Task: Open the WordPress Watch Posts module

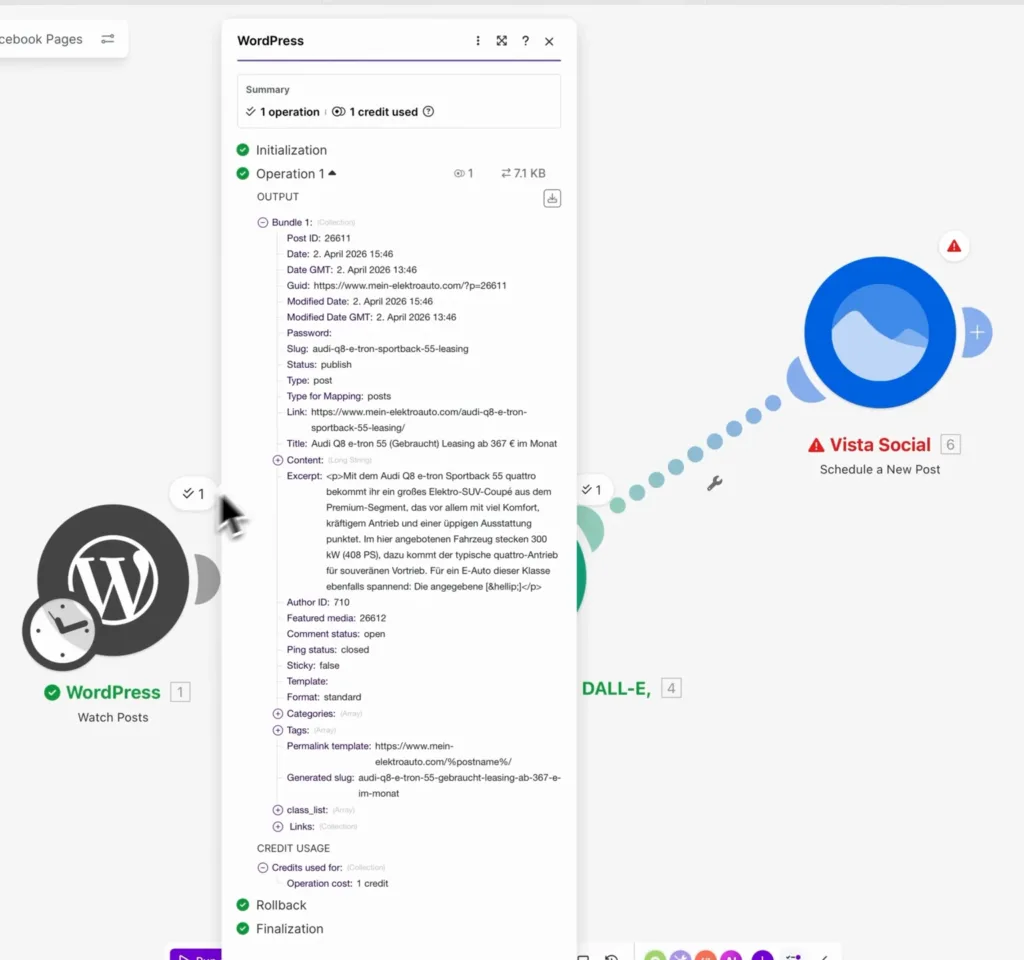Action: (x=114, y=580)
